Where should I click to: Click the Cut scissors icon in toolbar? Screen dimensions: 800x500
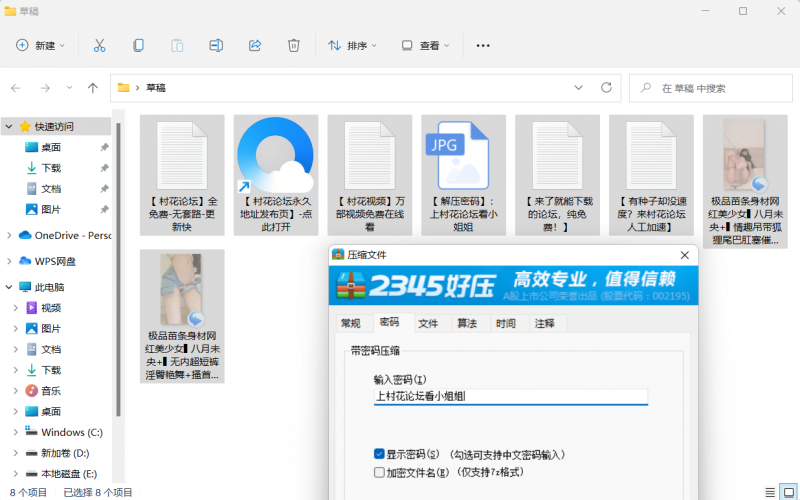pos(99,45)
